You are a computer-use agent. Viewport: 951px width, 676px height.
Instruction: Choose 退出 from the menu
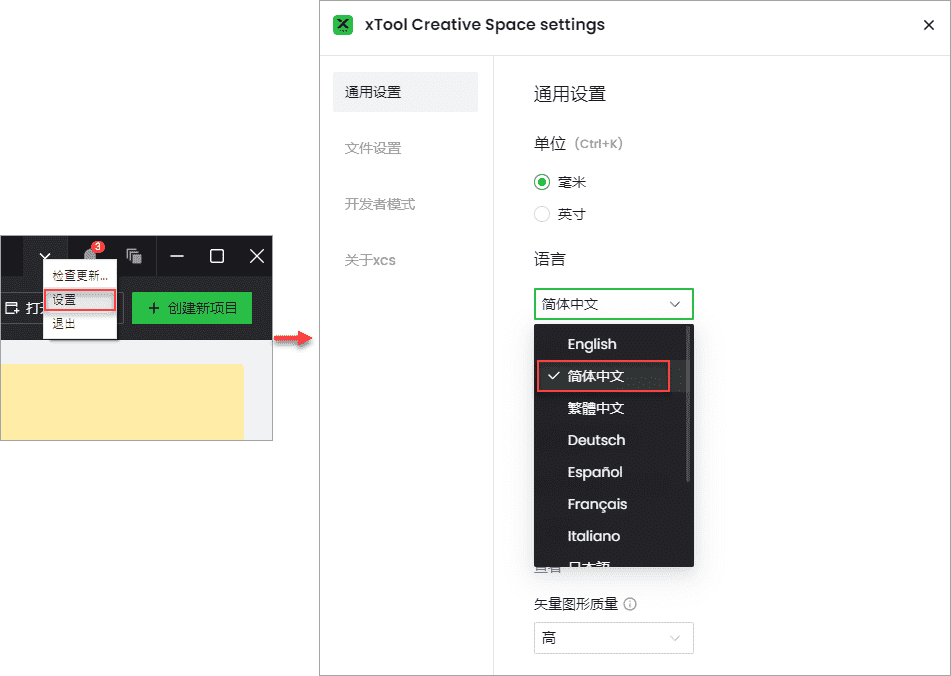click(x=80, y=324)
